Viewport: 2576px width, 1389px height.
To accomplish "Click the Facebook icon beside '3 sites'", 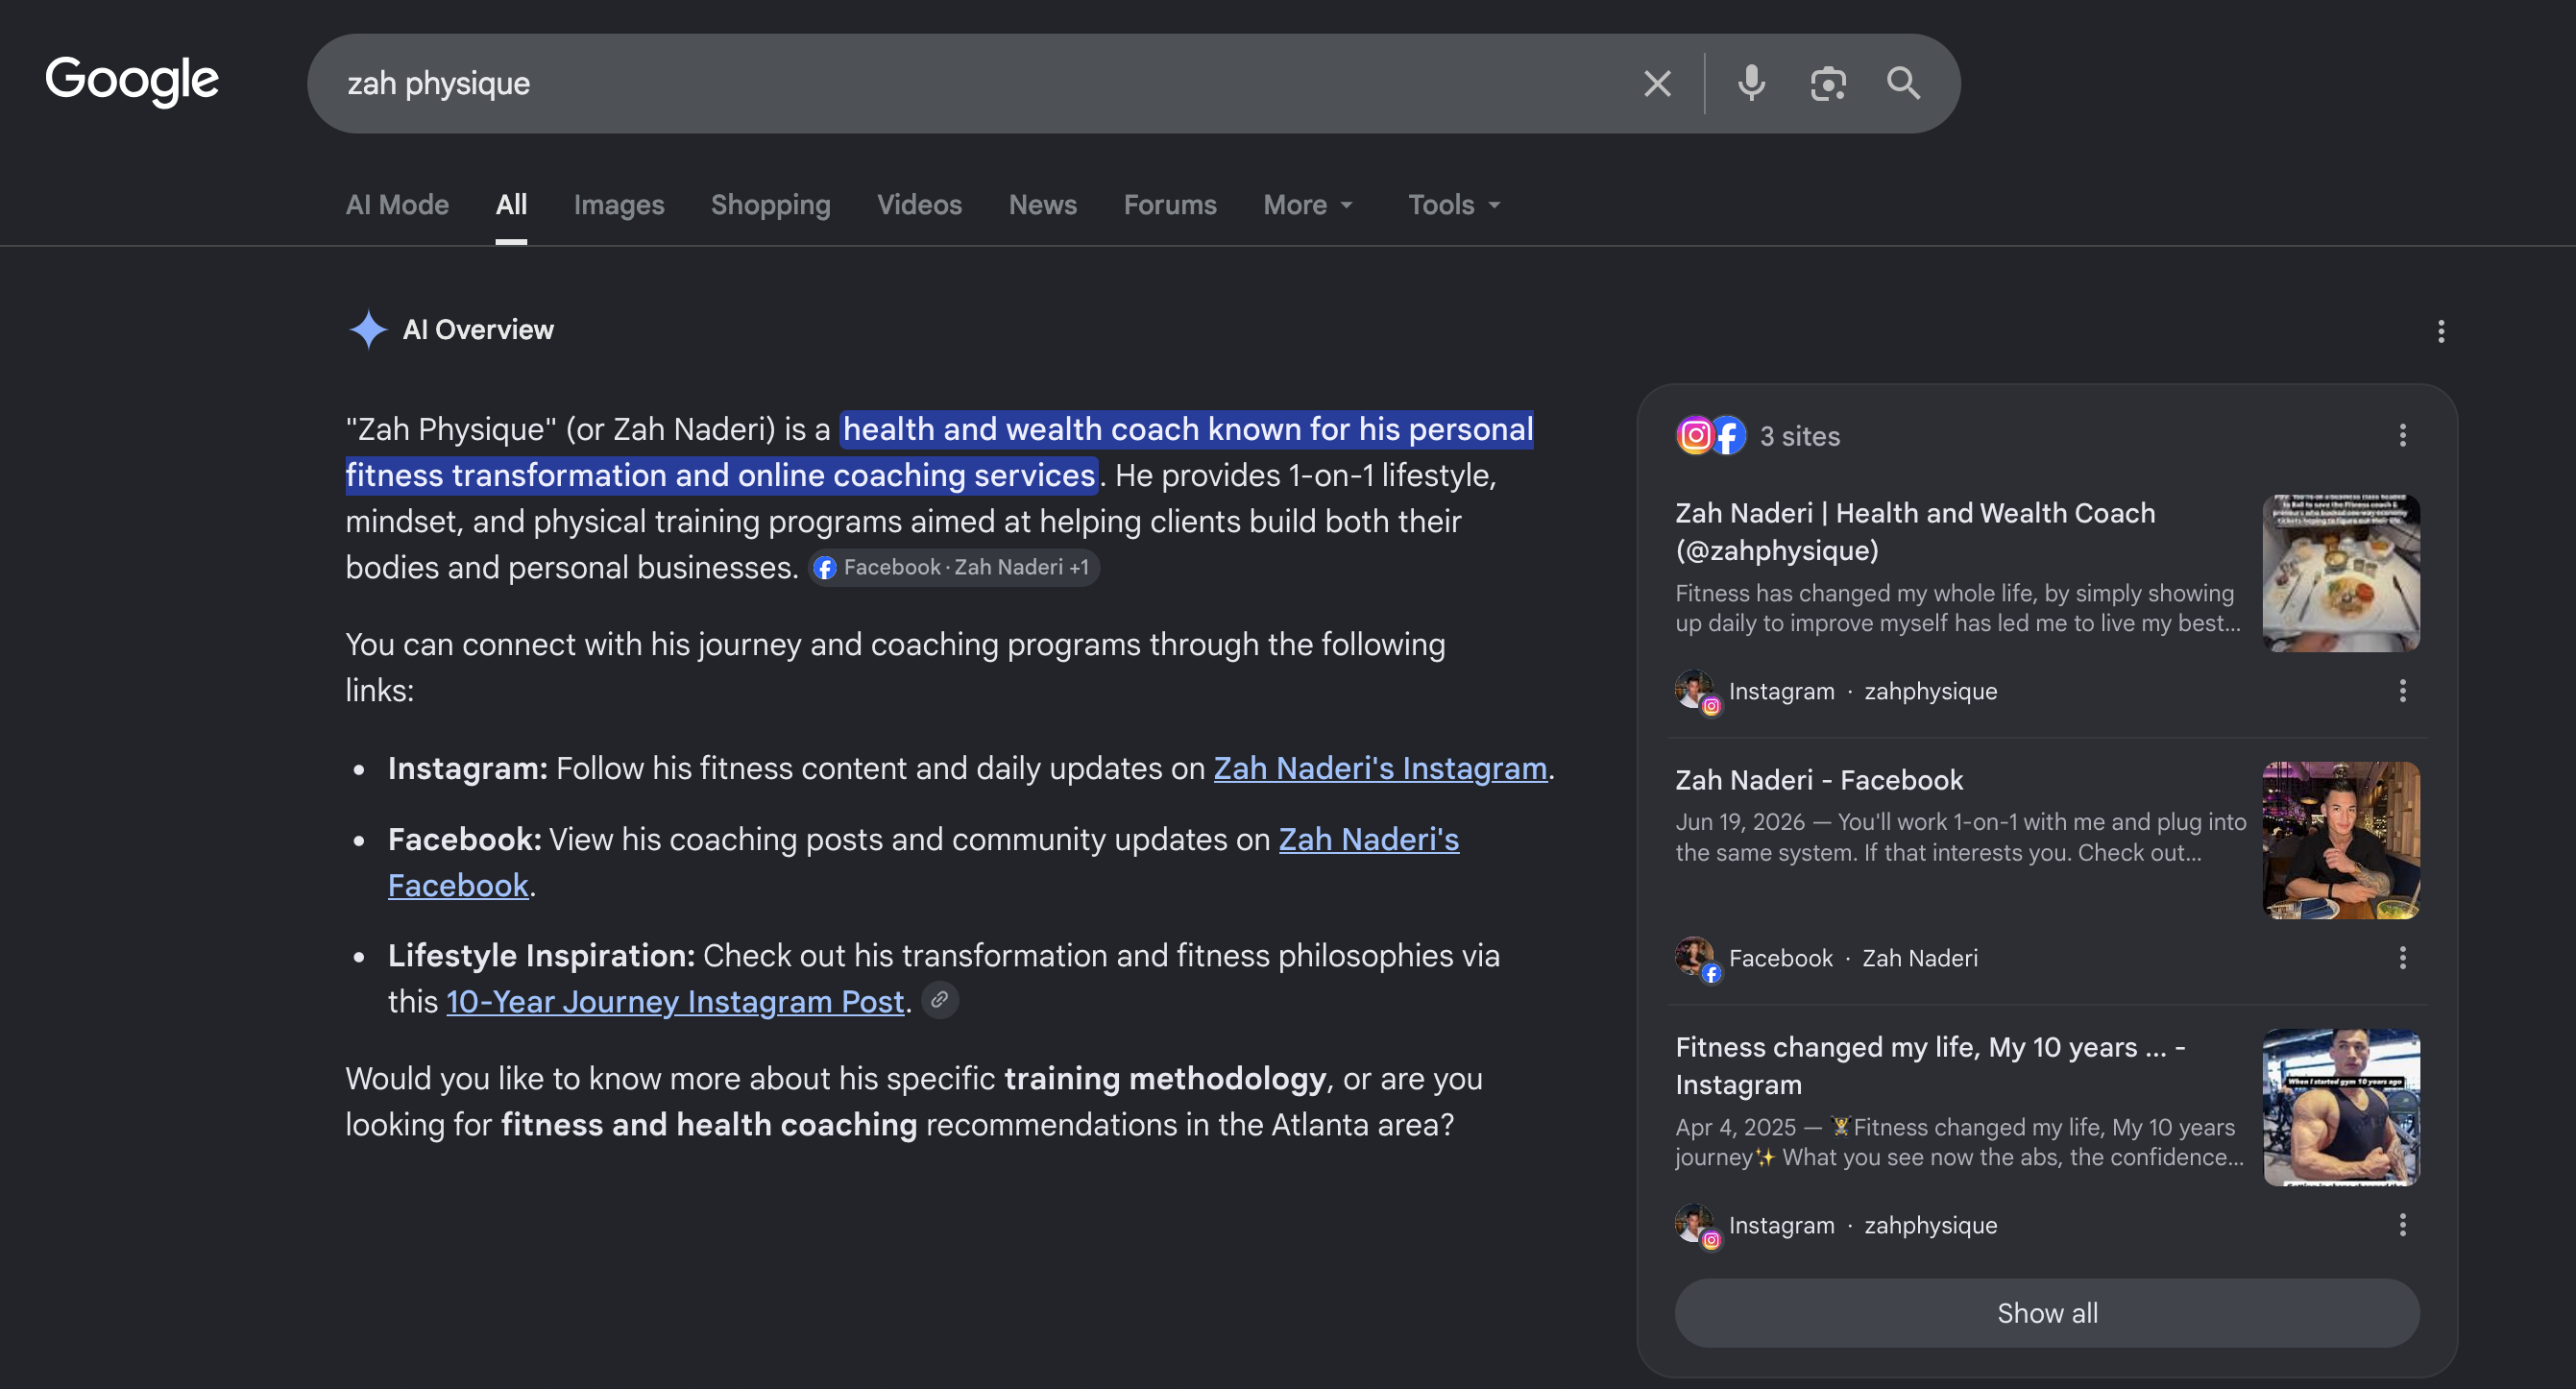I will pyautogui.click(x=1728, y=436).
